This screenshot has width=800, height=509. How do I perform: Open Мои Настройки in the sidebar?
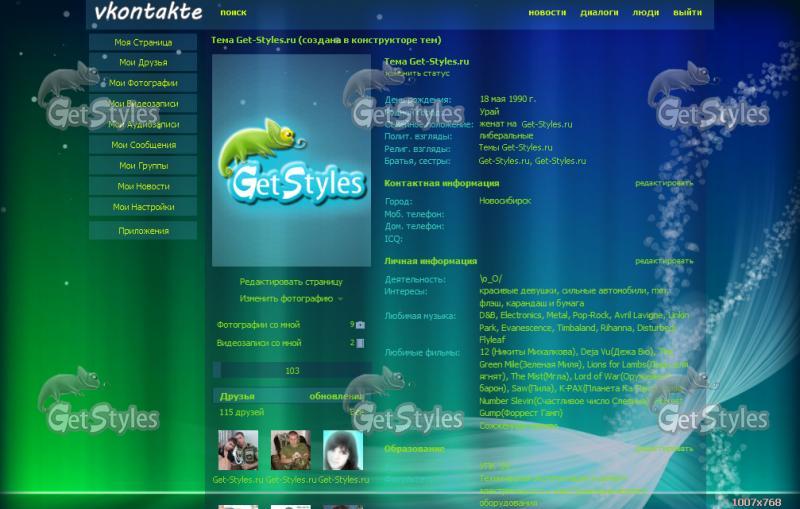coord(143,207)
